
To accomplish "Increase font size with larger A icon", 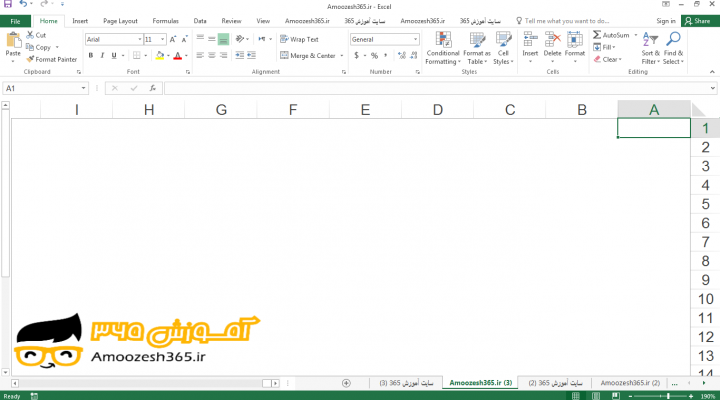I will tap(173, 39).
